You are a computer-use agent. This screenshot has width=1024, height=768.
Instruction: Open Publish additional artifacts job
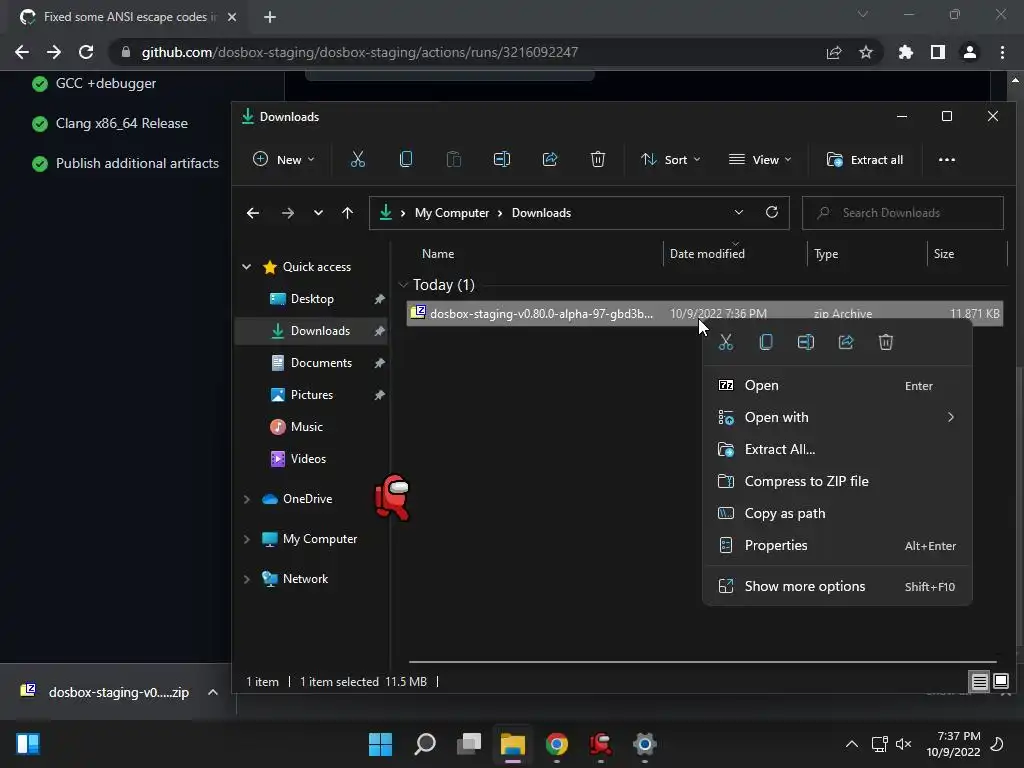137,163
